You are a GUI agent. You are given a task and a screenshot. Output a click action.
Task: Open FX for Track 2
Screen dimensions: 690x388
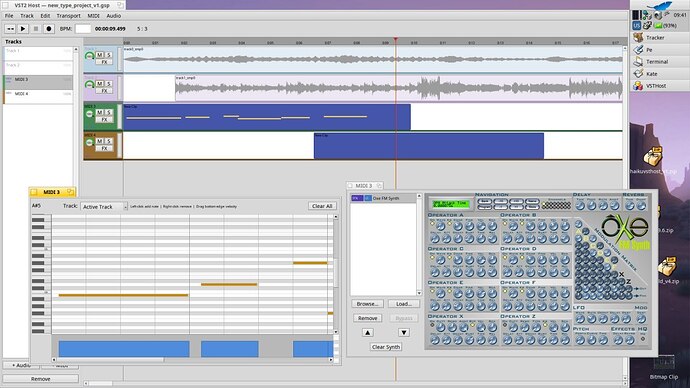[104, 91]
